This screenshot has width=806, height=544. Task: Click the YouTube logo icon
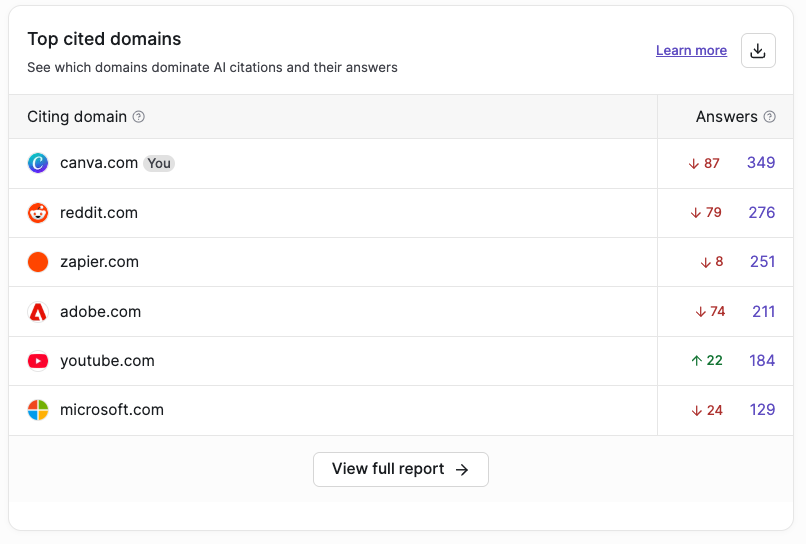(38, 361)
